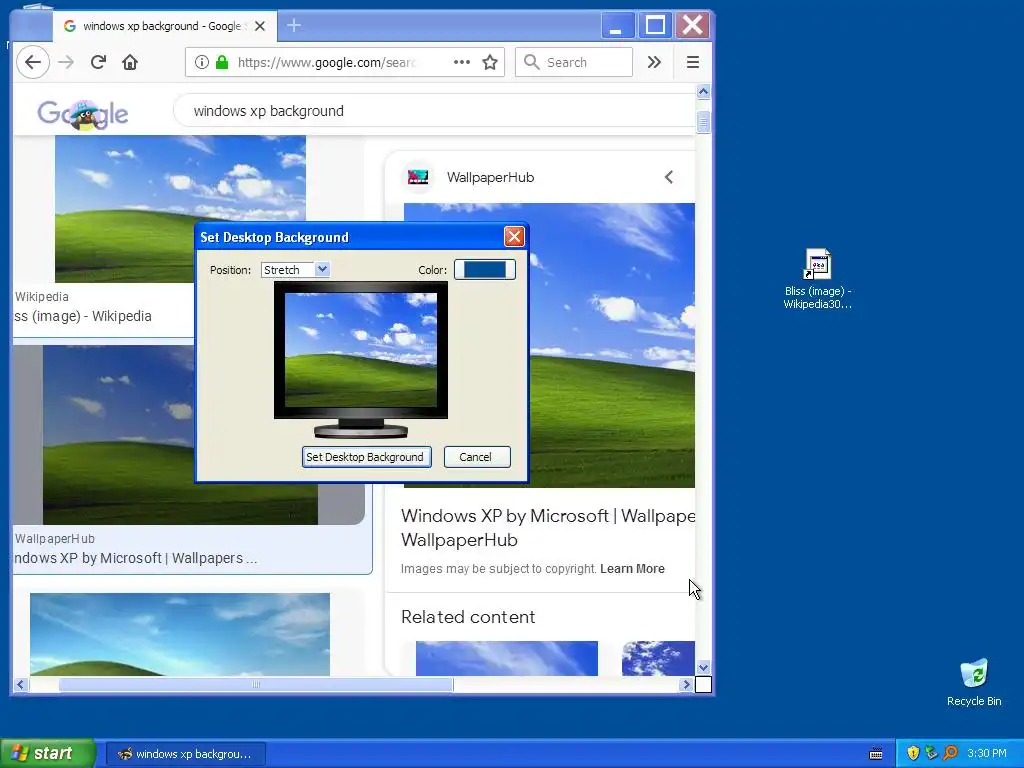Click in the Google search box
This screenshot has width=1024, height=768.
click(x=434, y=111)
